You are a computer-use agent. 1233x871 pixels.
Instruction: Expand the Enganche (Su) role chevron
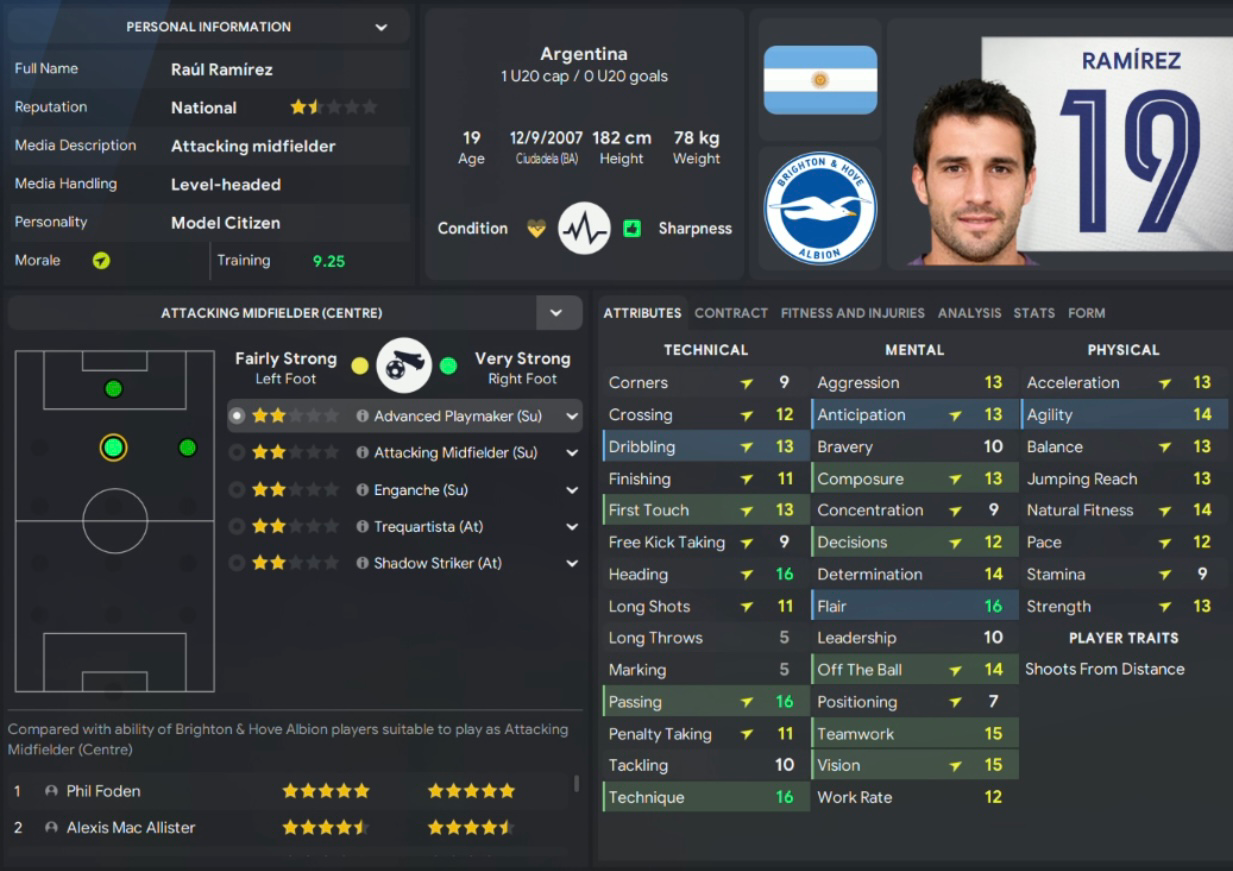click(x=572, y=490)
